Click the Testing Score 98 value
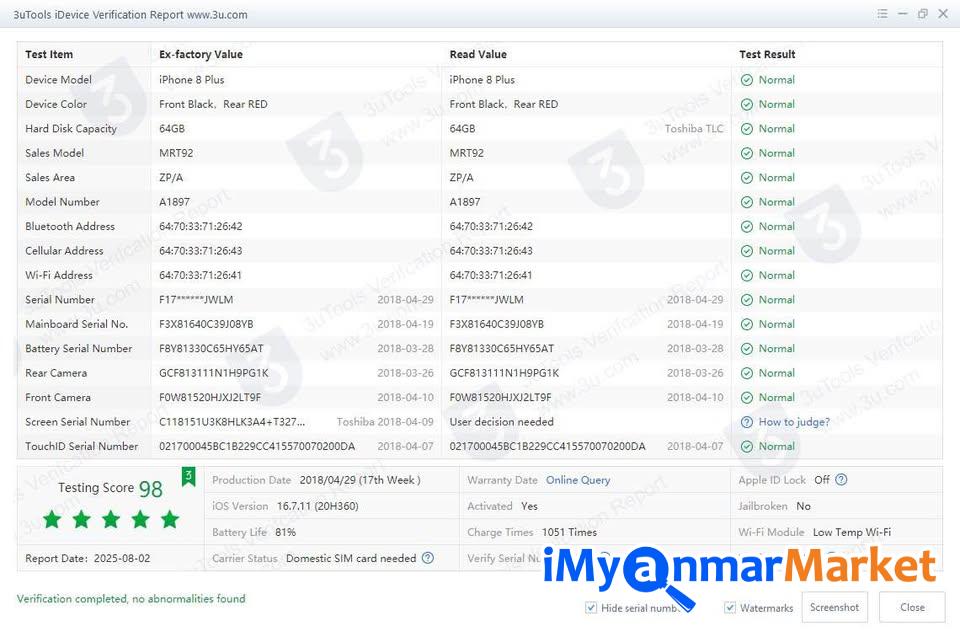This screenshot has height=637, width=960. (x=151, y=489)
